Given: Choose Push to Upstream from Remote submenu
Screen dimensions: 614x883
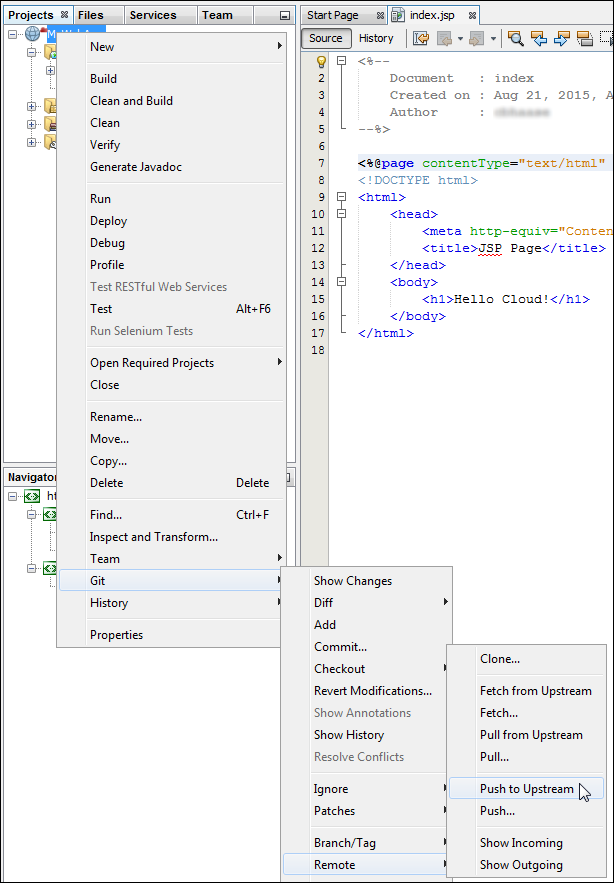Looking at the screenshot, I should pyautogui.click(x=526, y=789).
